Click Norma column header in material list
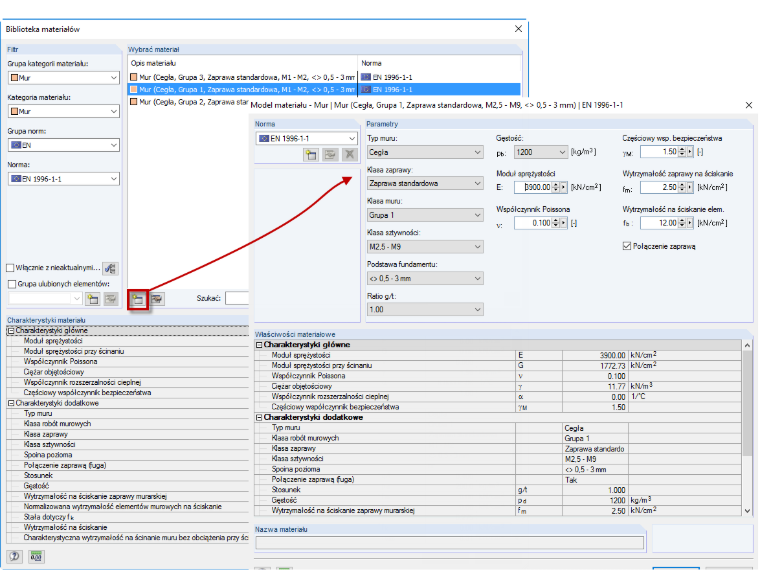This screenshot has width=760, height=588. pos(439,64)
